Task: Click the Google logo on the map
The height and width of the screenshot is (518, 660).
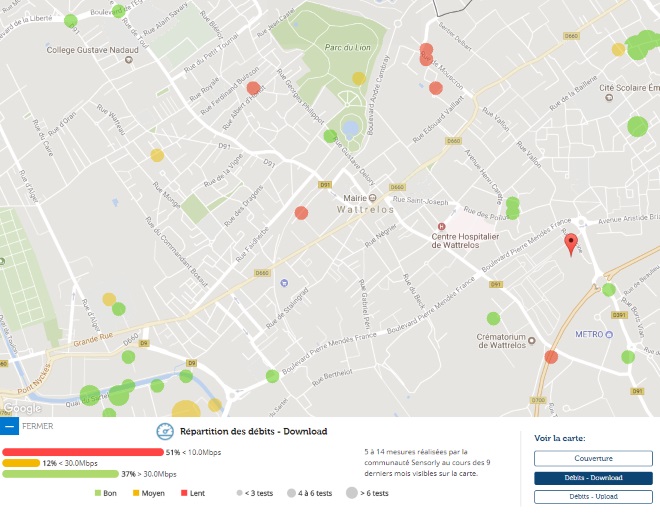Action: tap(21, 408)
